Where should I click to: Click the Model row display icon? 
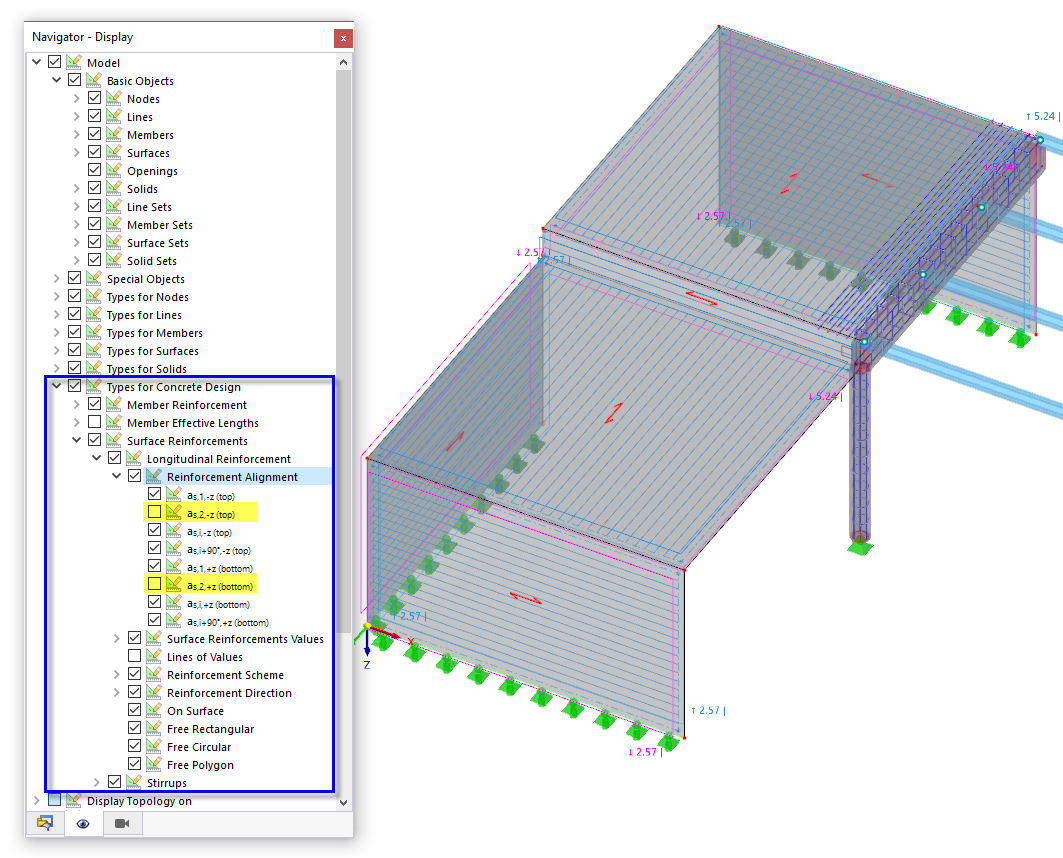coord(74,62)
